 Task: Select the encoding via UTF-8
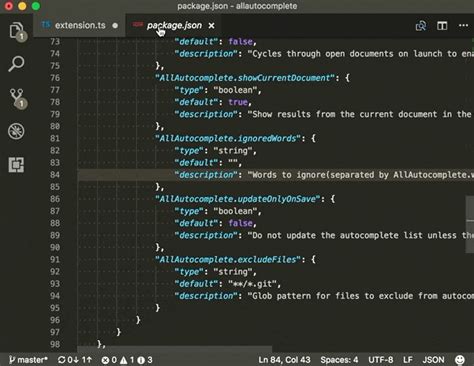coord(380,360)
